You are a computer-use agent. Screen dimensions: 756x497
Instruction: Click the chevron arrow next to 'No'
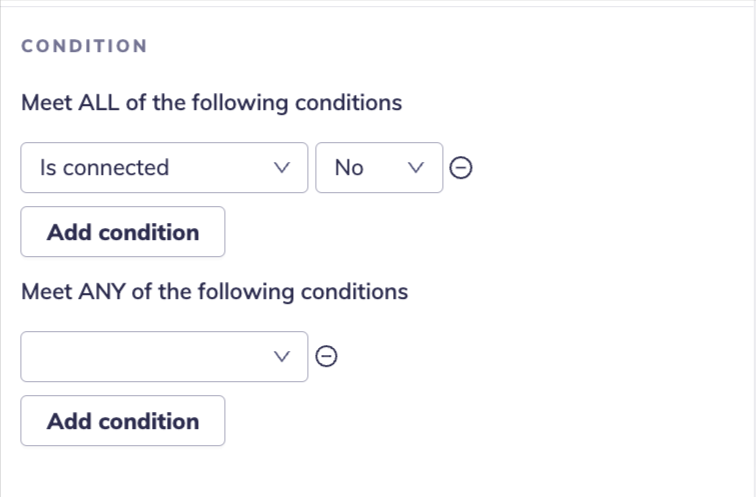tap(418, 168)
